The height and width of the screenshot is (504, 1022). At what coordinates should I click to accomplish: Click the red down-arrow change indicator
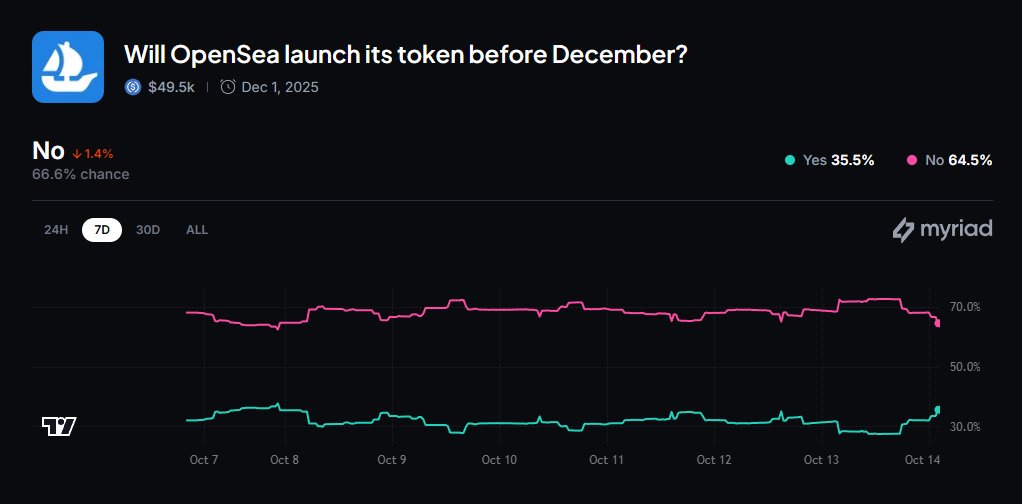tap(76, 153)
